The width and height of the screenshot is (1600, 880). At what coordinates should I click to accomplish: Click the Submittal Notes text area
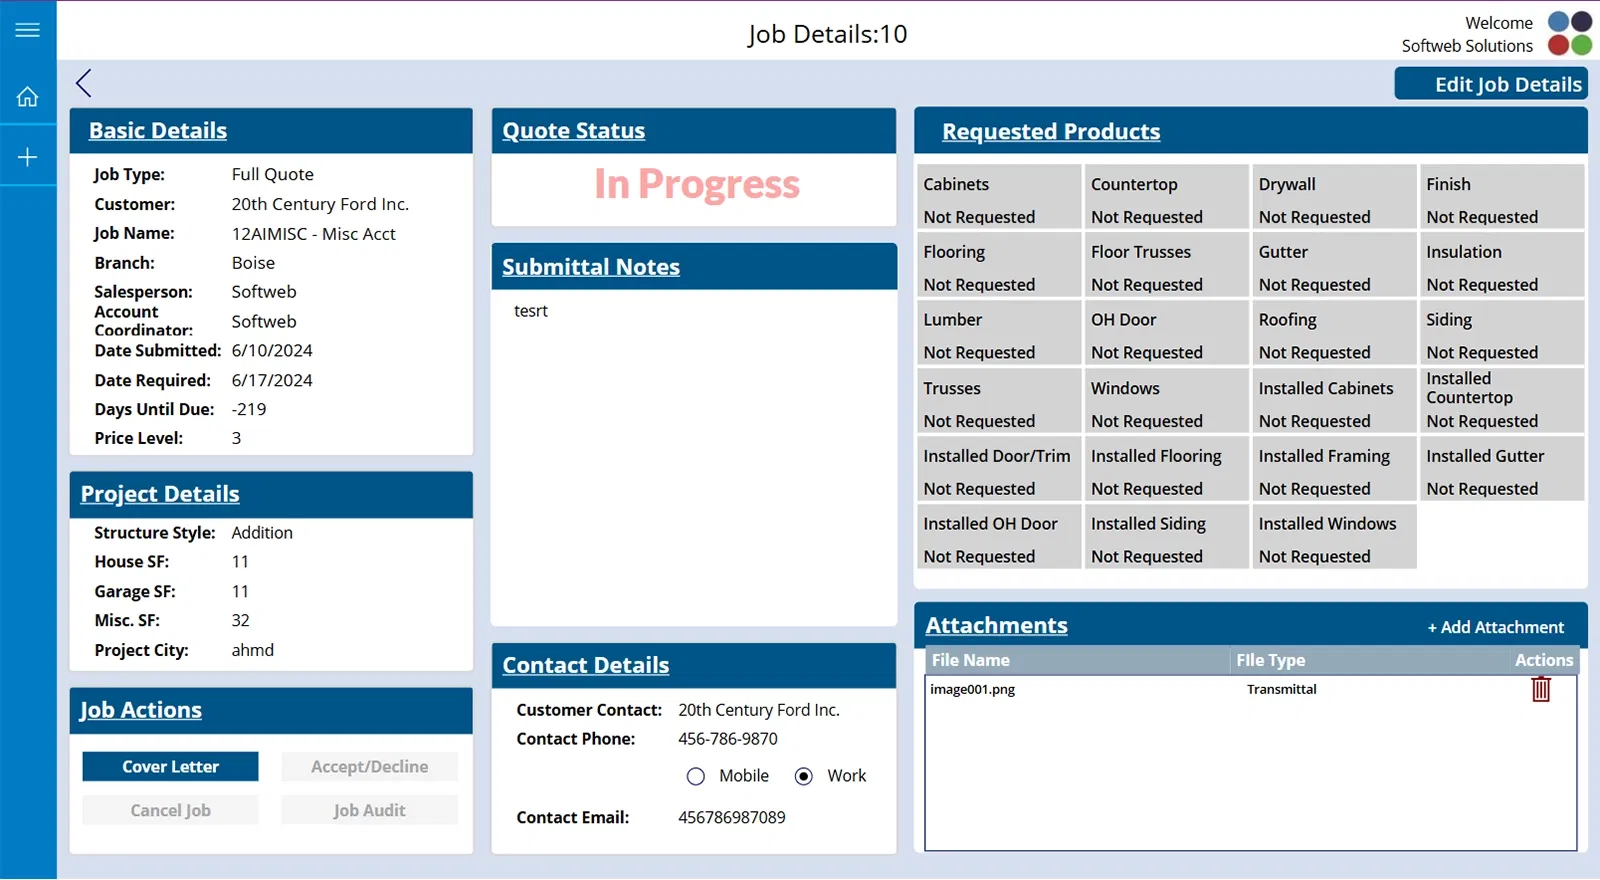click(693, 450)
